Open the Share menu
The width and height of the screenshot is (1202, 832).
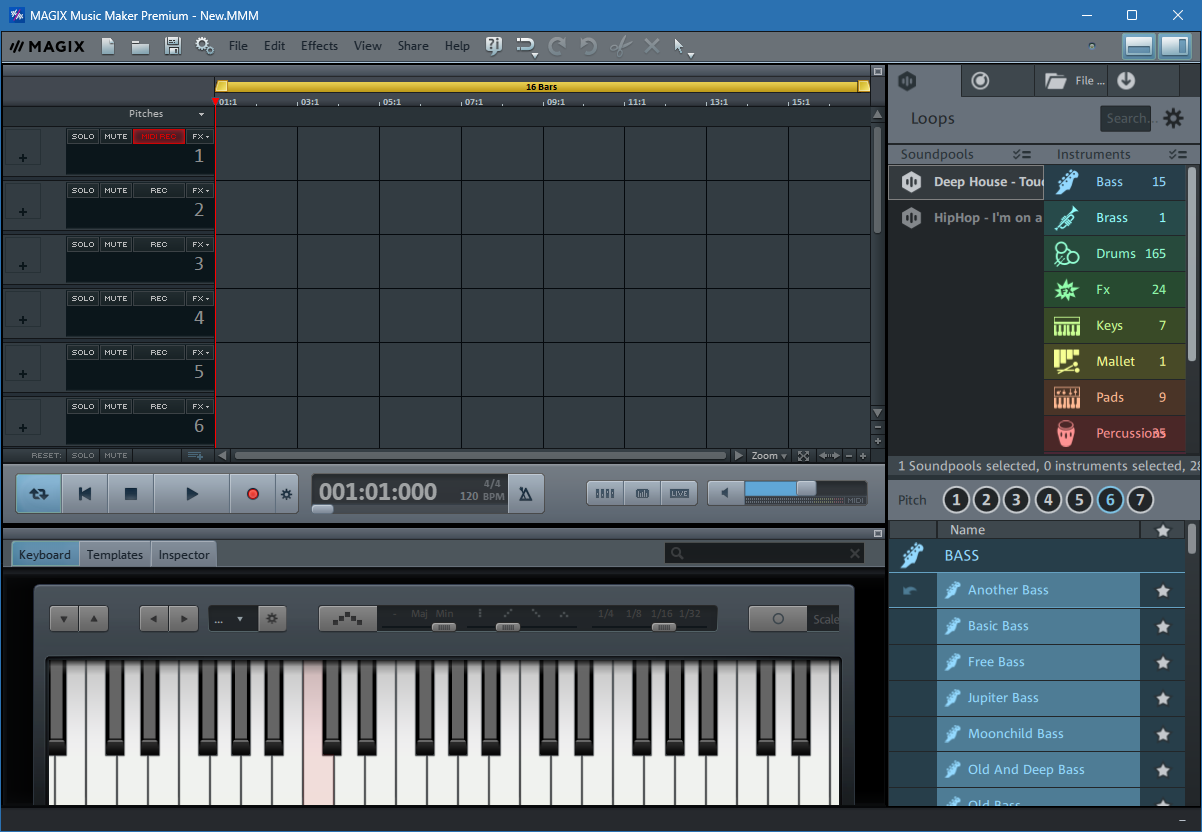413,46
